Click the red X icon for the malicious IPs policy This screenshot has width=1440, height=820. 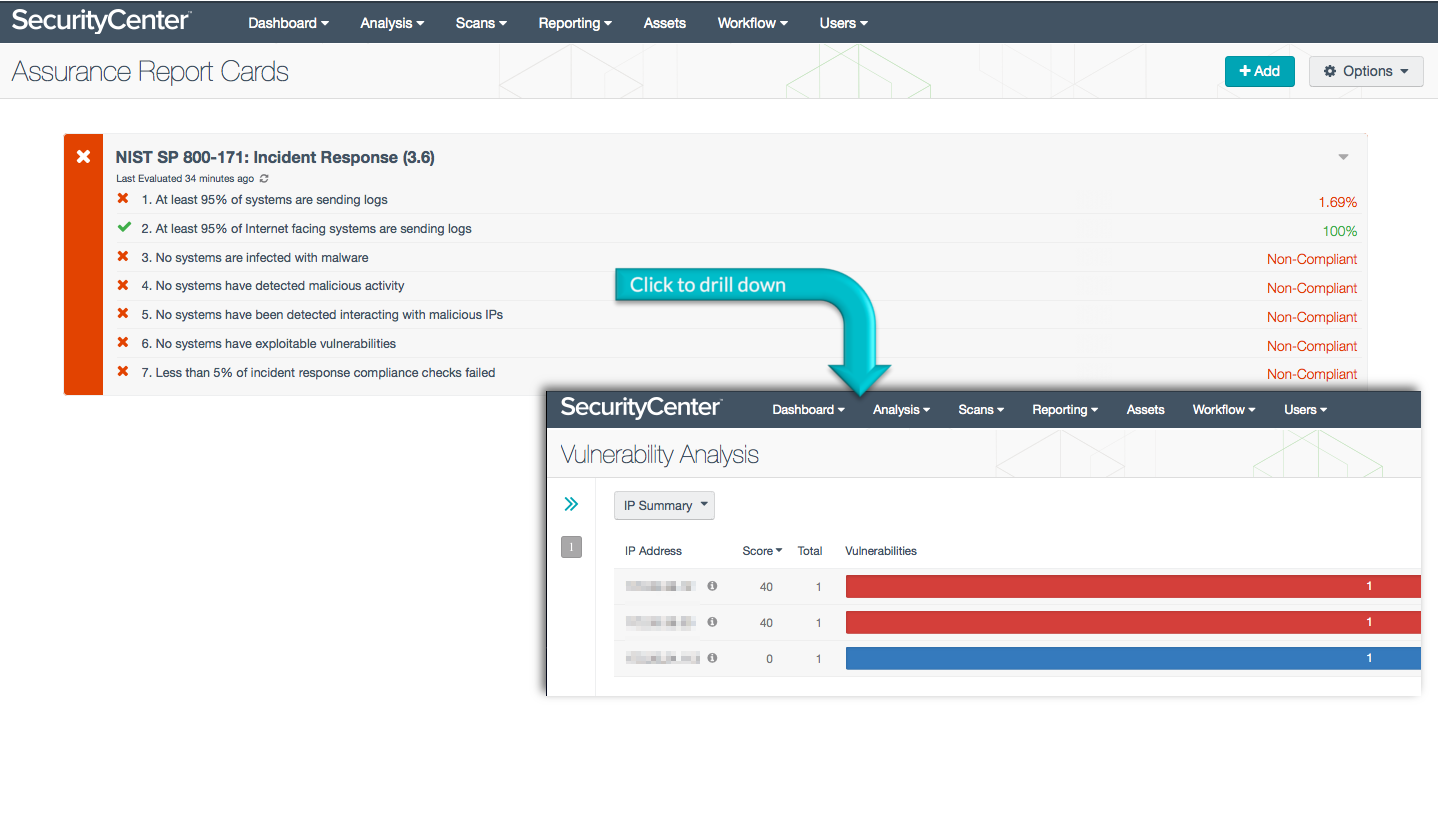point(123,314)
